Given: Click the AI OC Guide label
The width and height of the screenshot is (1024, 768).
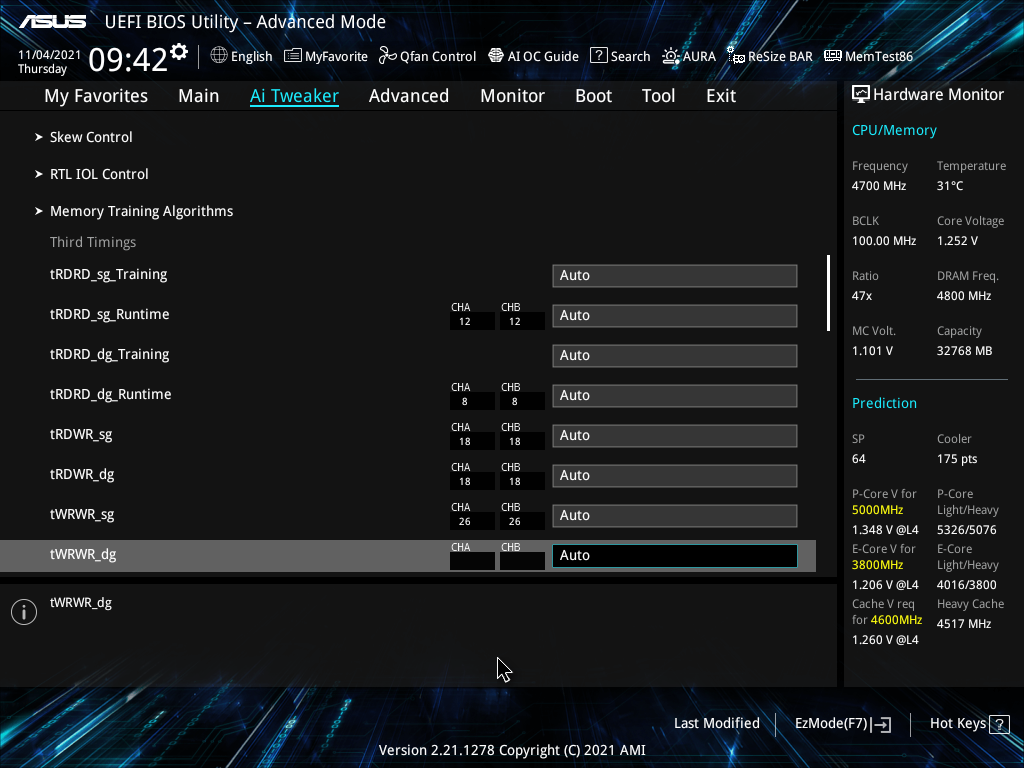Looking at the screenshot, I should [x=543, y=57].
